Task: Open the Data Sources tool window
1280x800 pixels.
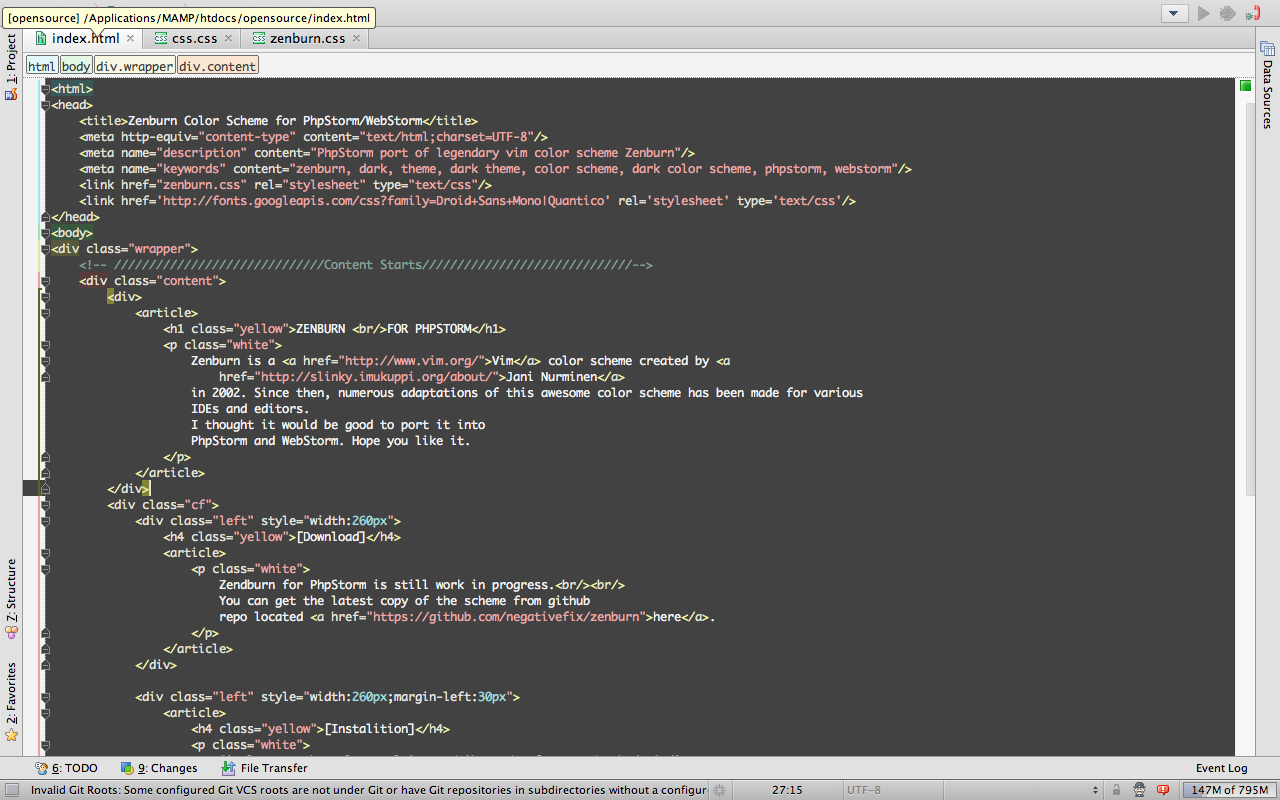Action: pyautogui.click(x=1268, y=84)
